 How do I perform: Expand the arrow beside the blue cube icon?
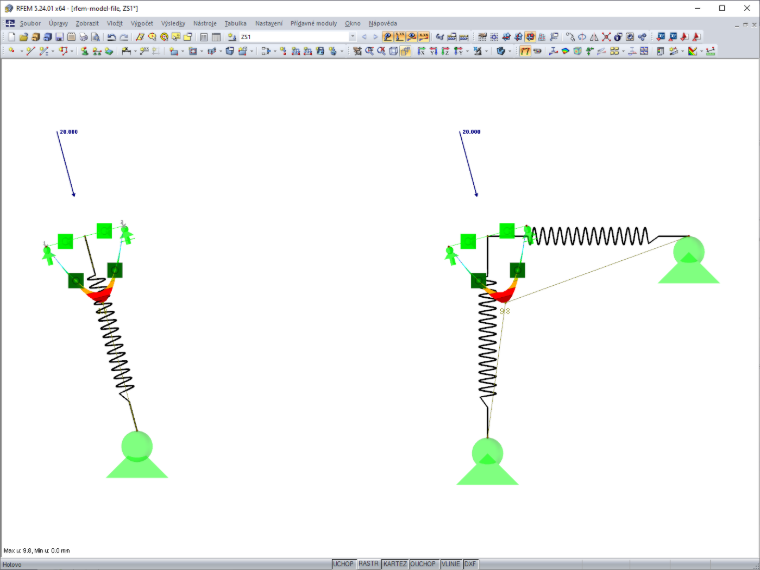tap(510, 51)
